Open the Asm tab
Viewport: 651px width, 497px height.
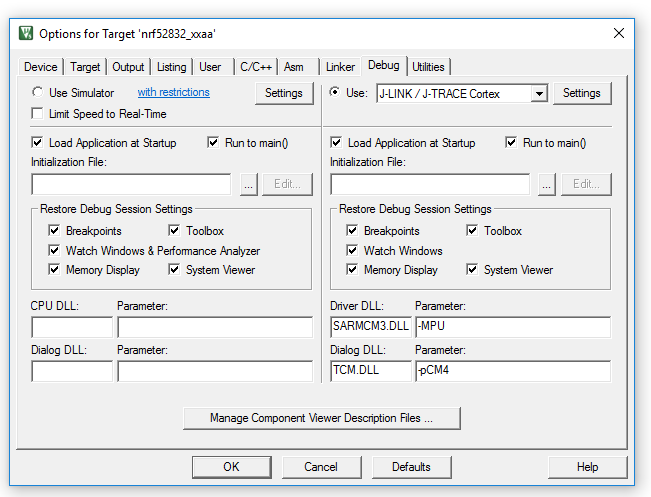[294, 67]
